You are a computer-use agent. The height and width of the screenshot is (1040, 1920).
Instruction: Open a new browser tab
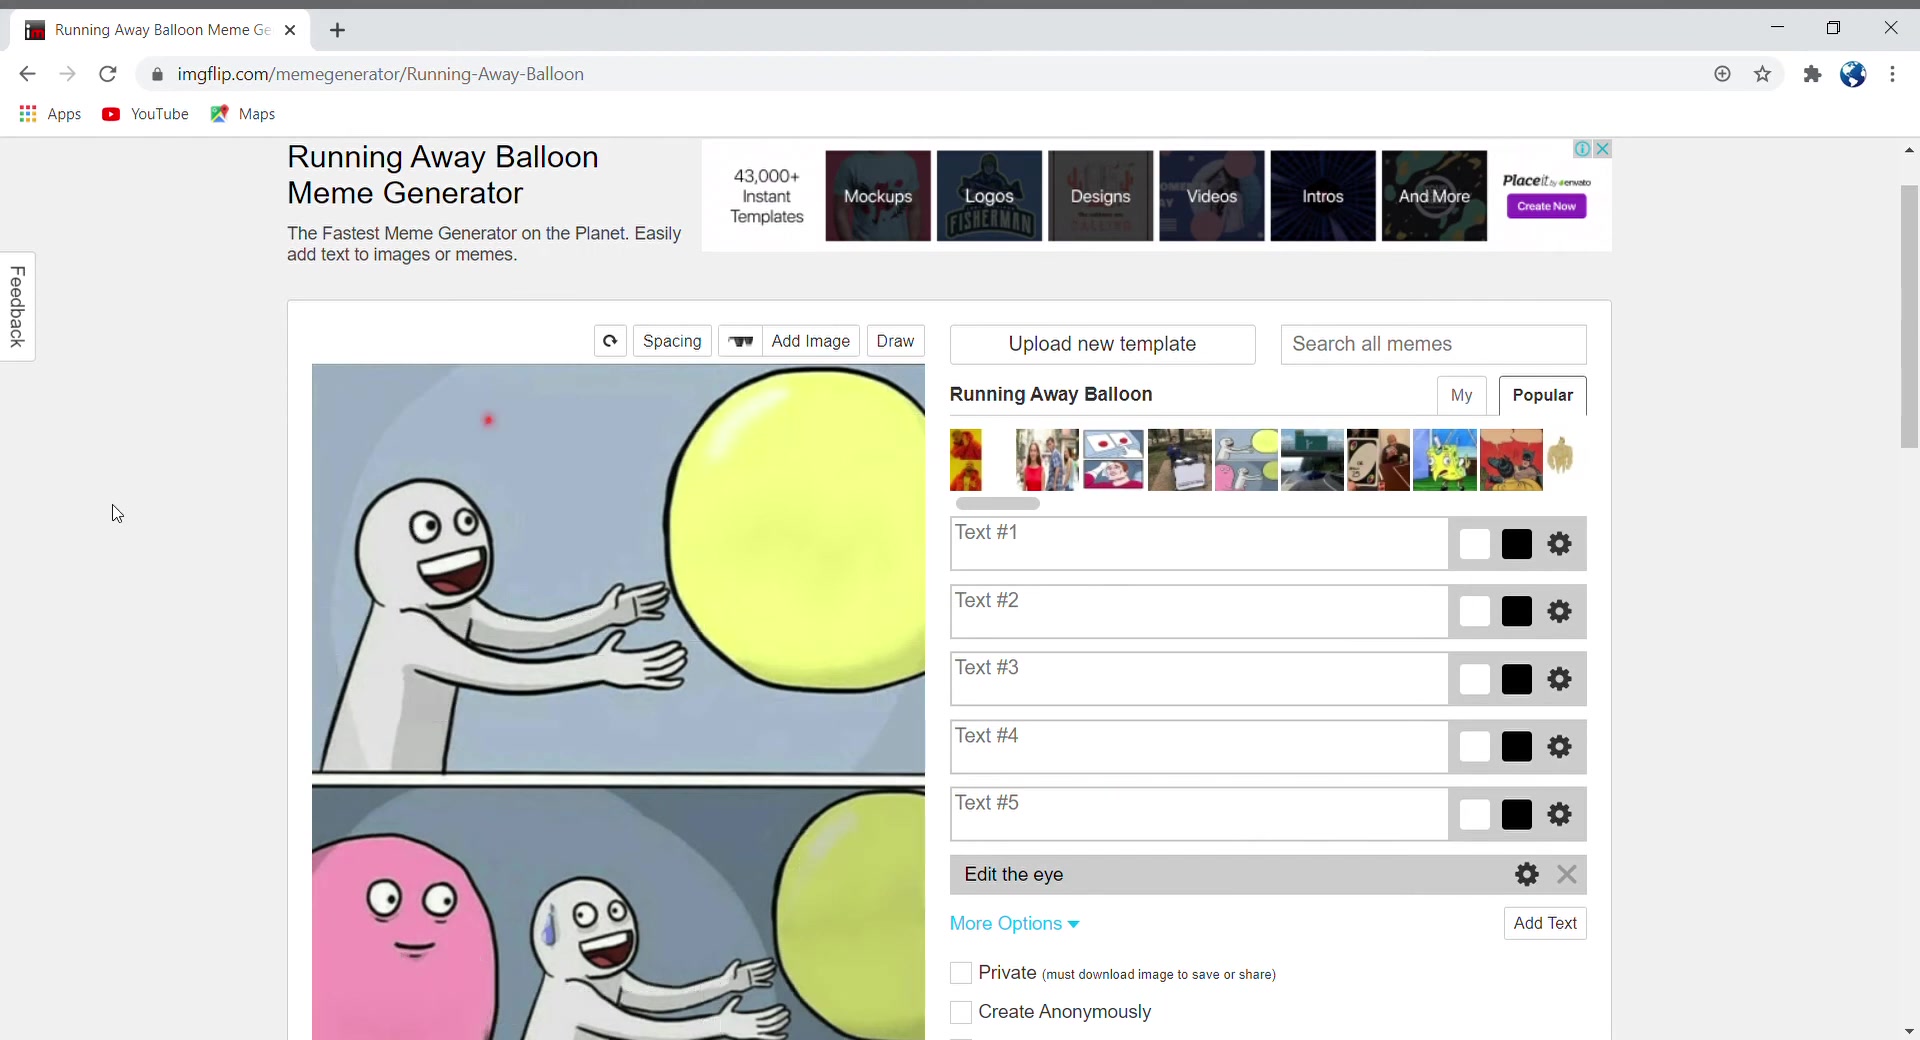coord(337,30)
